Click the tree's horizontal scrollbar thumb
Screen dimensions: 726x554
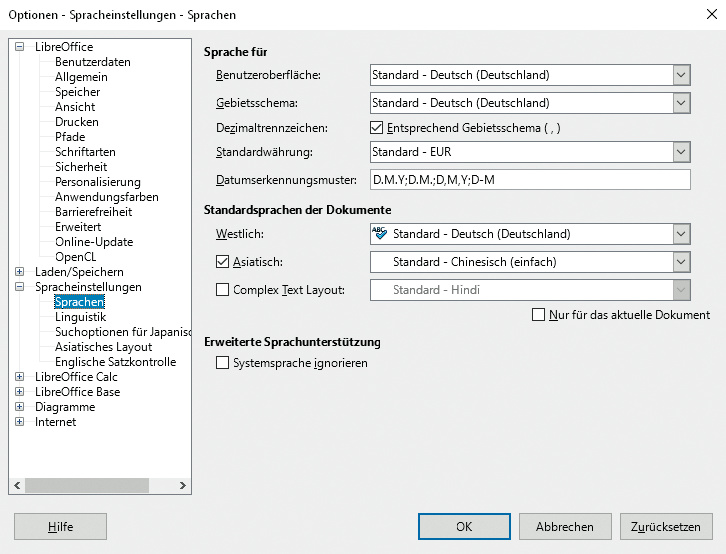click(x=87, y=485)
